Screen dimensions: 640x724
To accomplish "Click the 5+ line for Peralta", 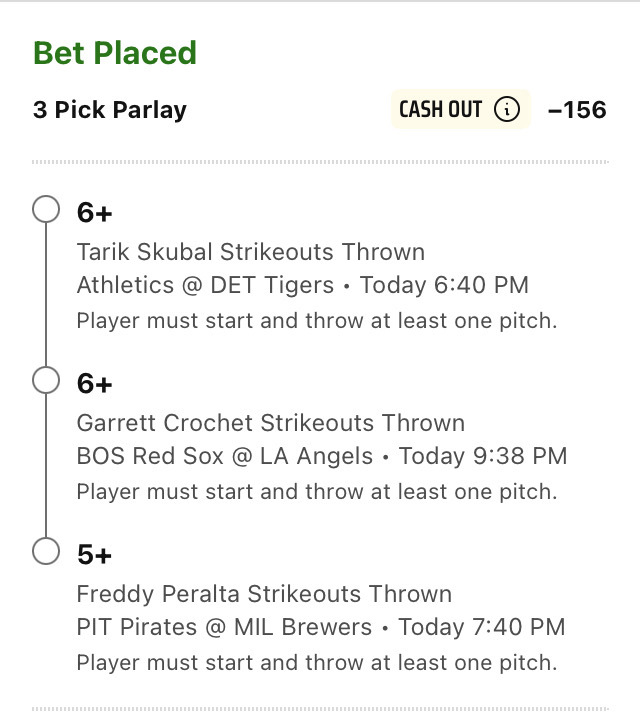I will click(94, 554).
